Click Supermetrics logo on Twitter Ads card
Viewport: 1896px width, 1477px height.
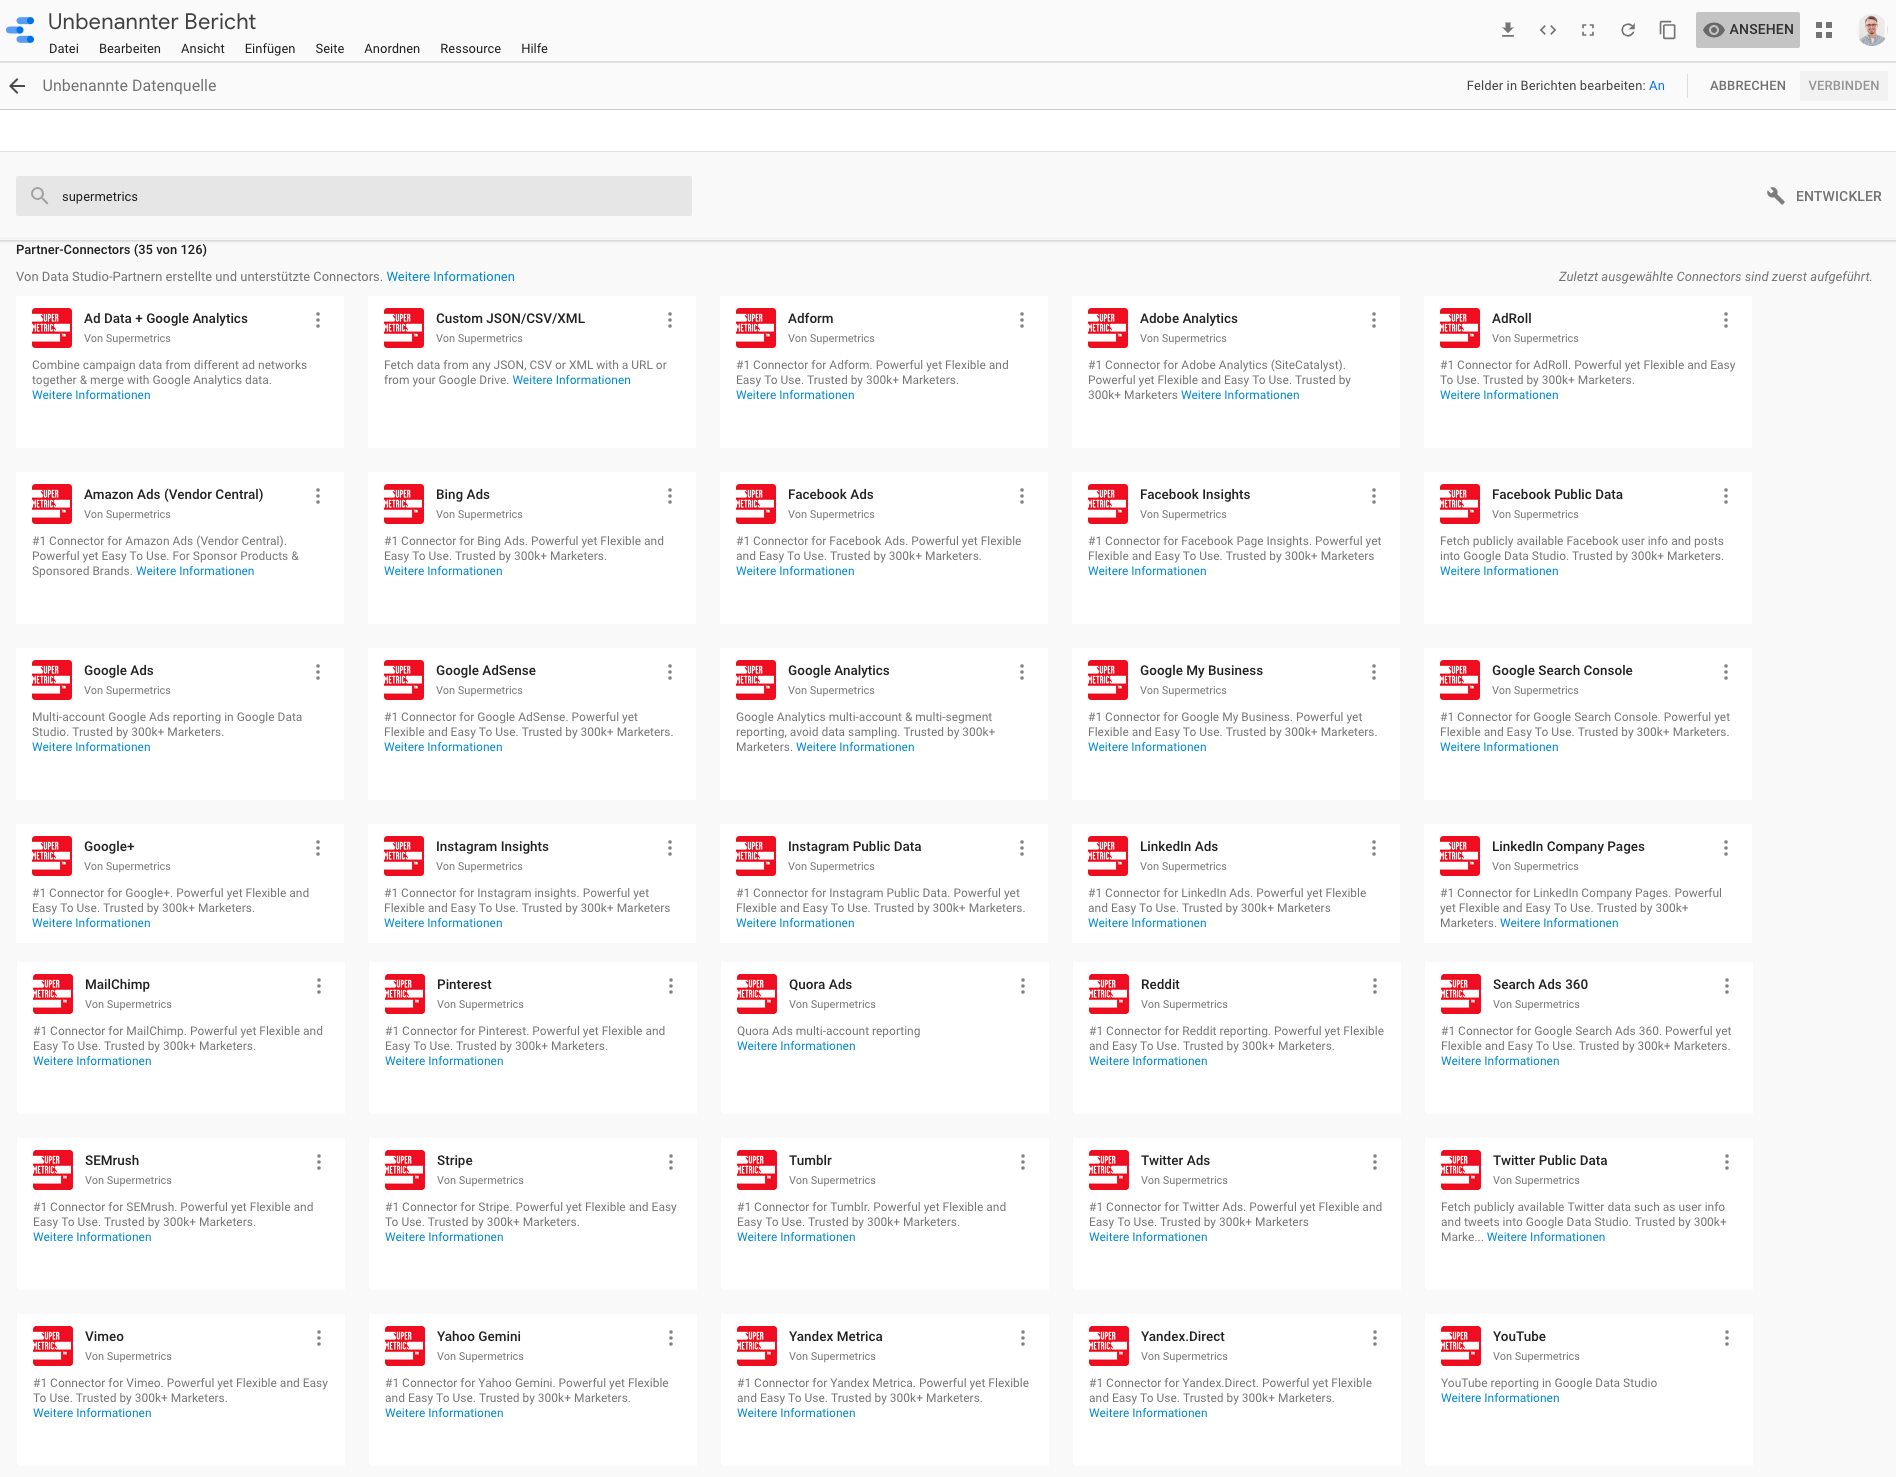(x=1109, y=1170)
